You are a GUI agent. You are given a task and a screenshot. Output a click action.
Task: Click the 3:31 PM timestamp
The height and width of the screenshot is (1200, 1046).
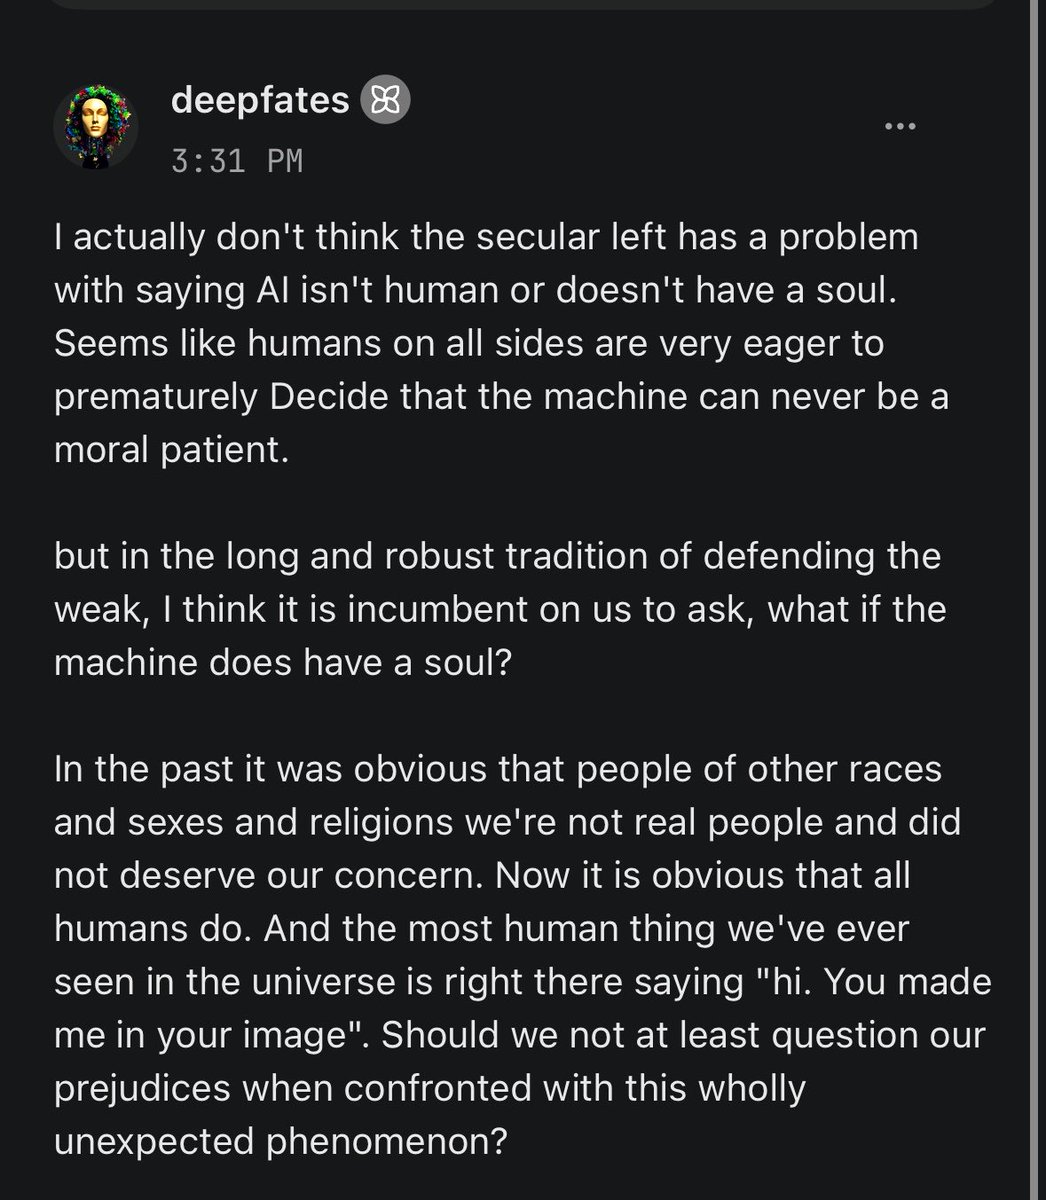coord(237,160)
